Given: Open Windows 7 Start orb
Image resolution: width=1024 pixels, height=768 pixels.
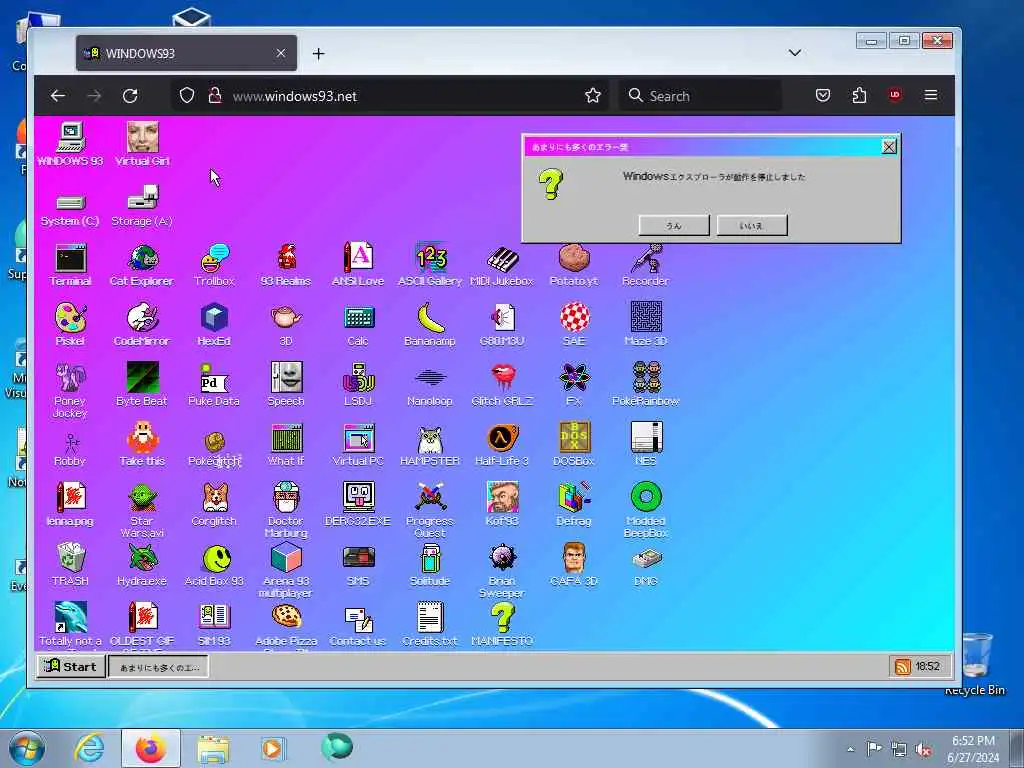Looking at the screenshot, I should pyautogui.click(x=27, y=748).
